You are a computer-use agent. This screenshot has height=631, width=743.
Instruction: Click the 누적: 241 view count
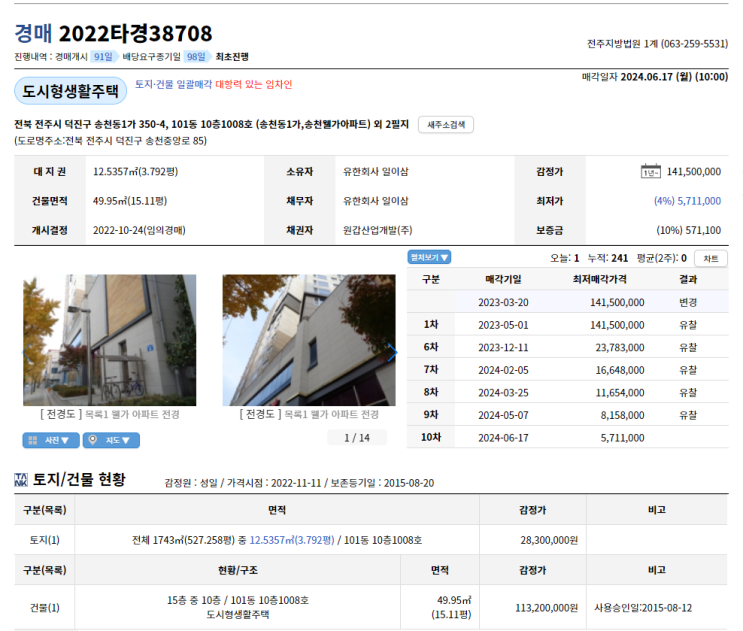coord(607,258)
